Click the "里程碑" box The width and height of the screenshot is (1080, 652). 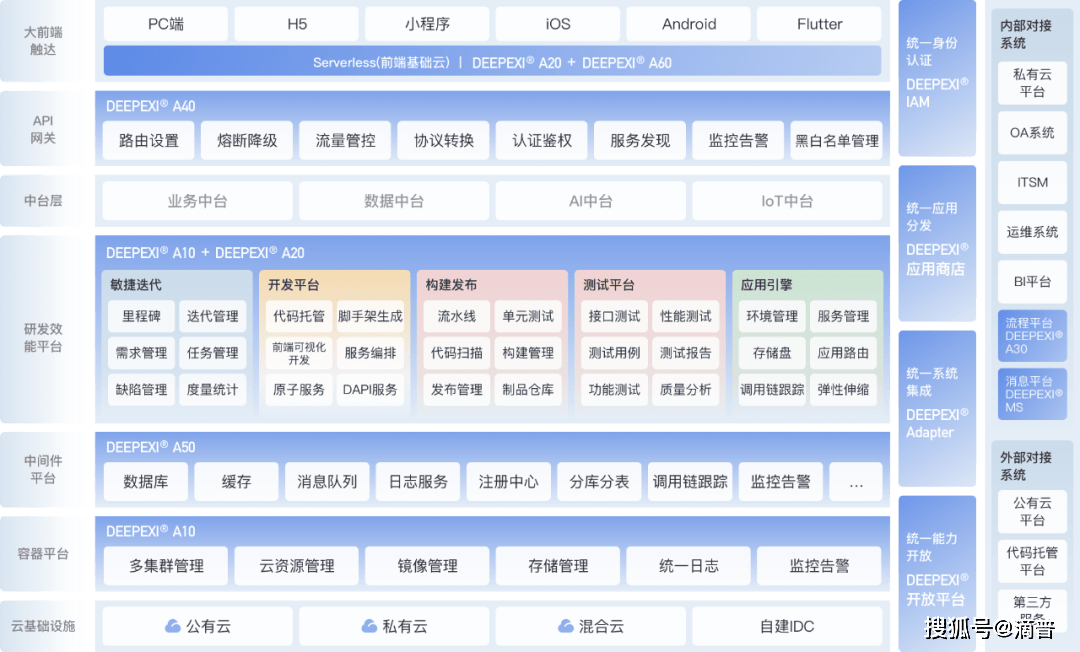(141, 316)
